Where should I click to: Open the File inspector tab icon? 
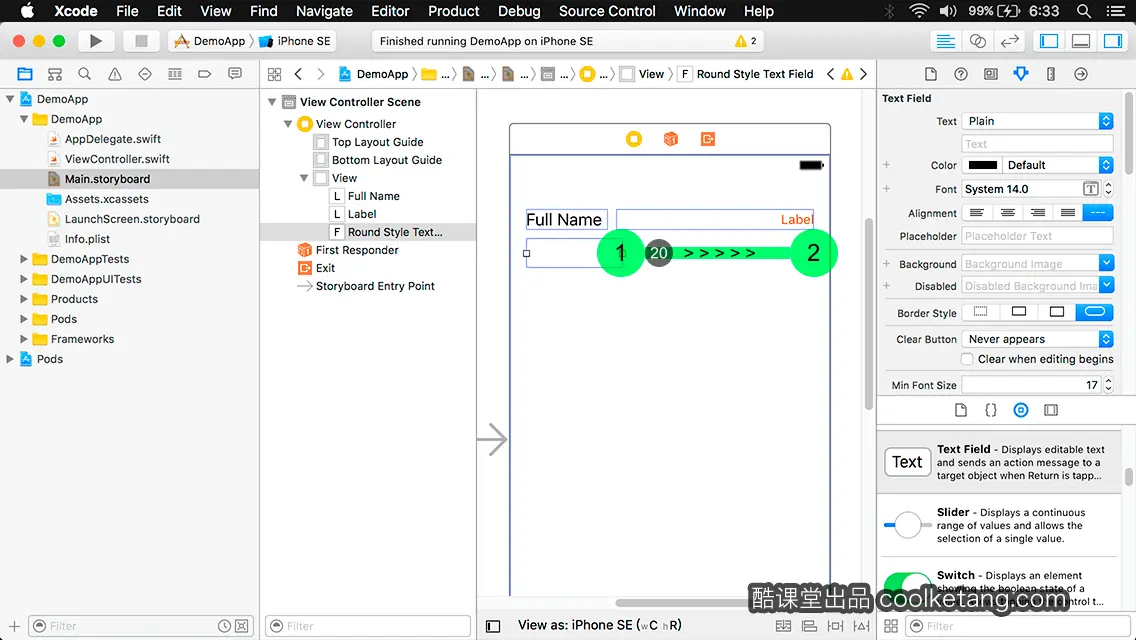931,74
